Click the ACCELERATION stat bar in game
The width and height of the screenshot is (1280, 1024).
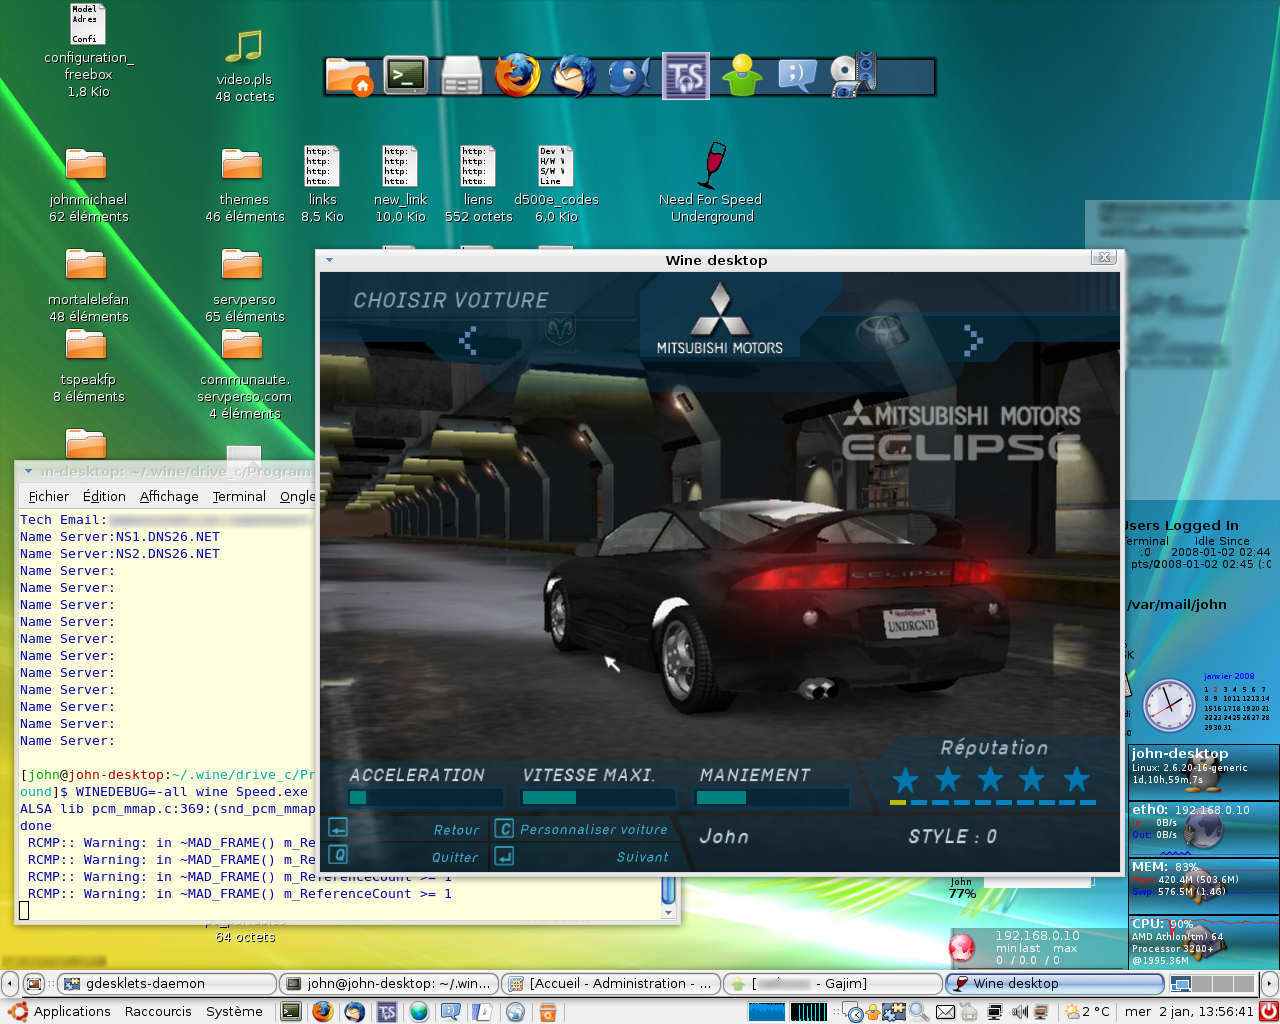[x=425, y=797]
